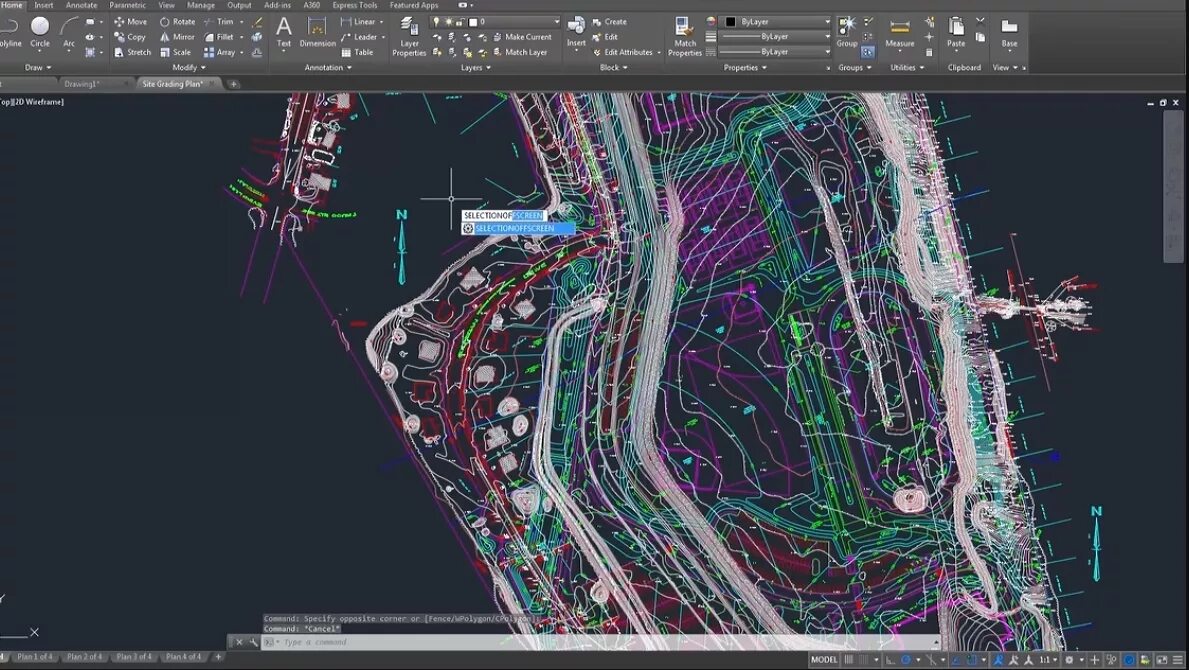Open the lineweight ByLayer dropdown

point(774,36)
